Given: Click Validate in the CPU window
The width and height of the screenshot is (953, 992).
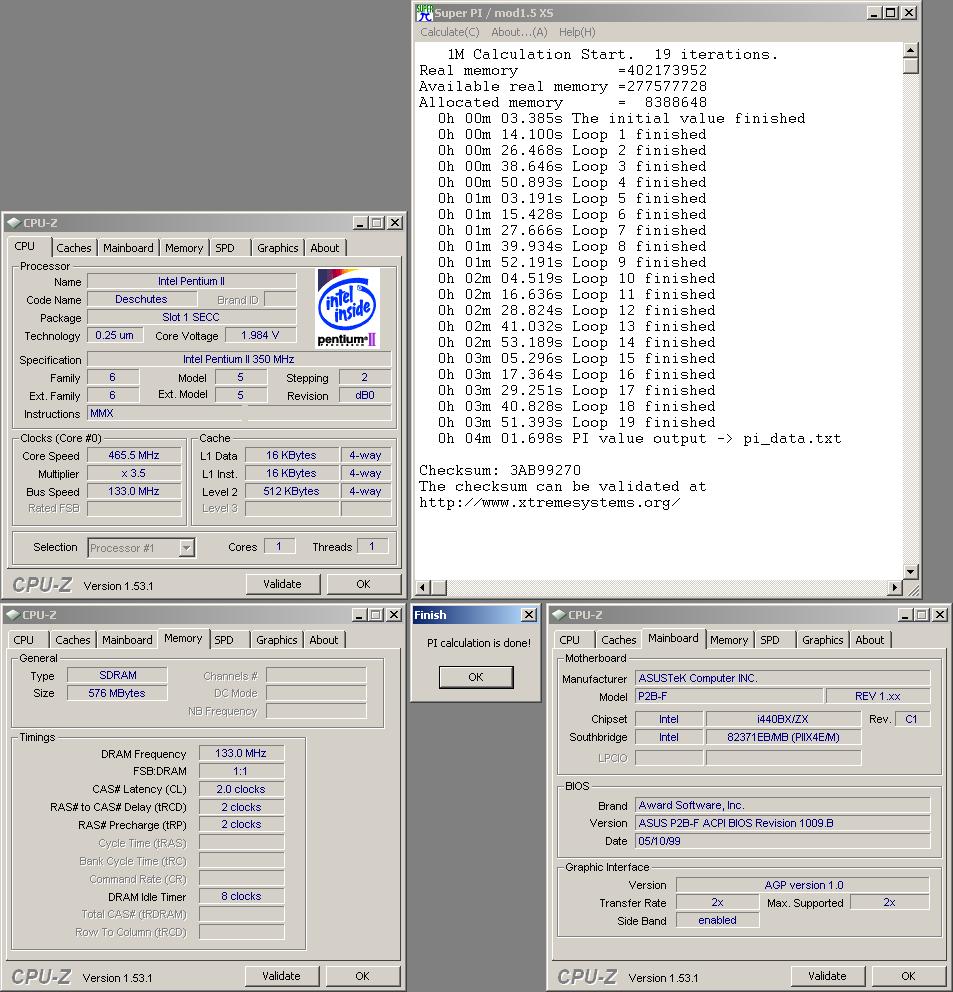Looking at the screenshot, I should 282,584.
